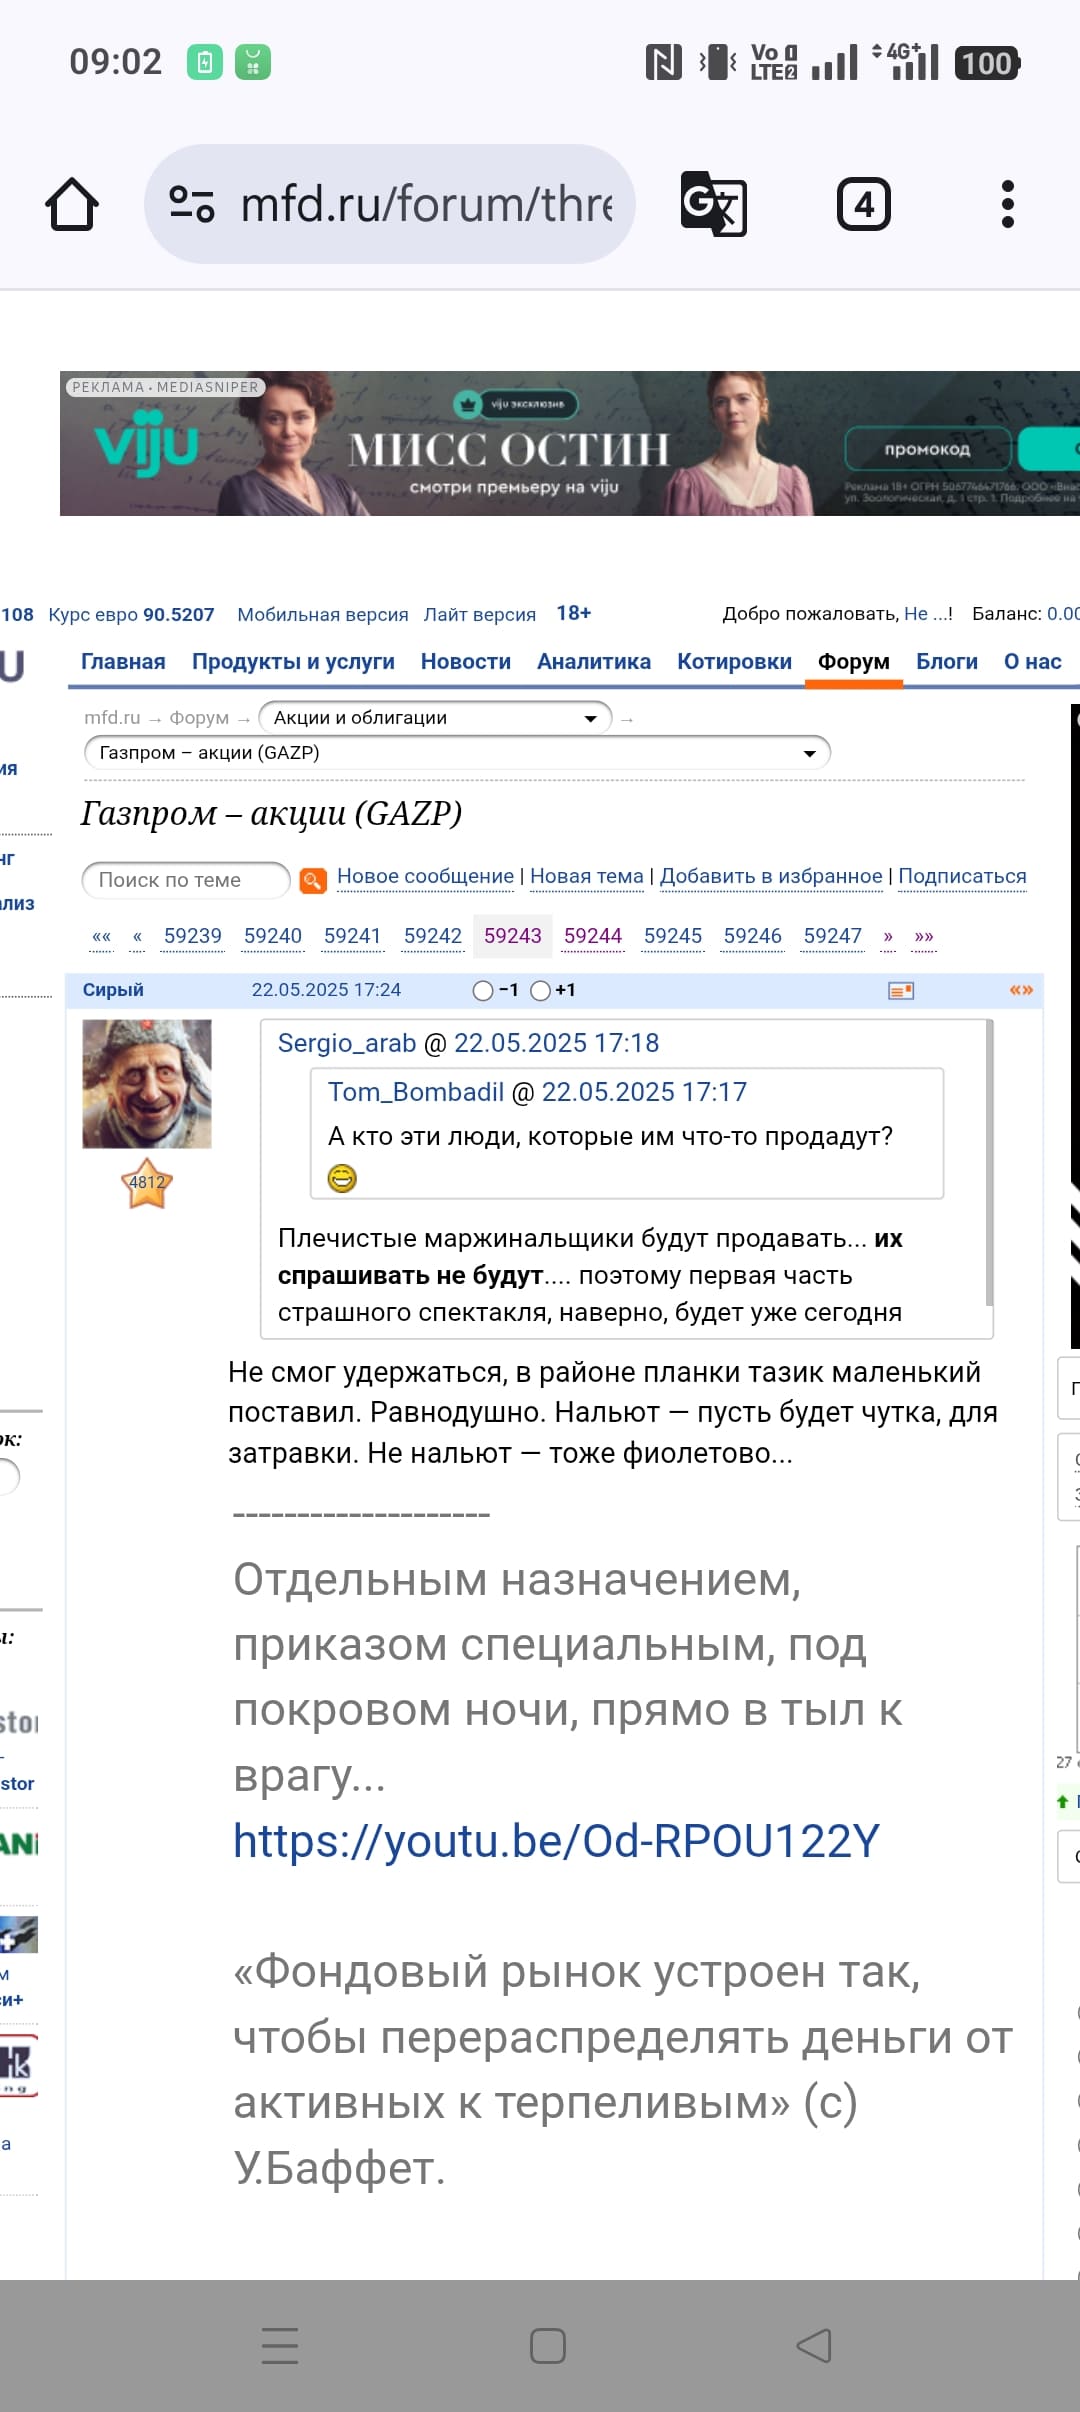The image size is (1080, 2412).
Task: Tap the viju Мисс Остин ad banner
Action: (570, 443)
